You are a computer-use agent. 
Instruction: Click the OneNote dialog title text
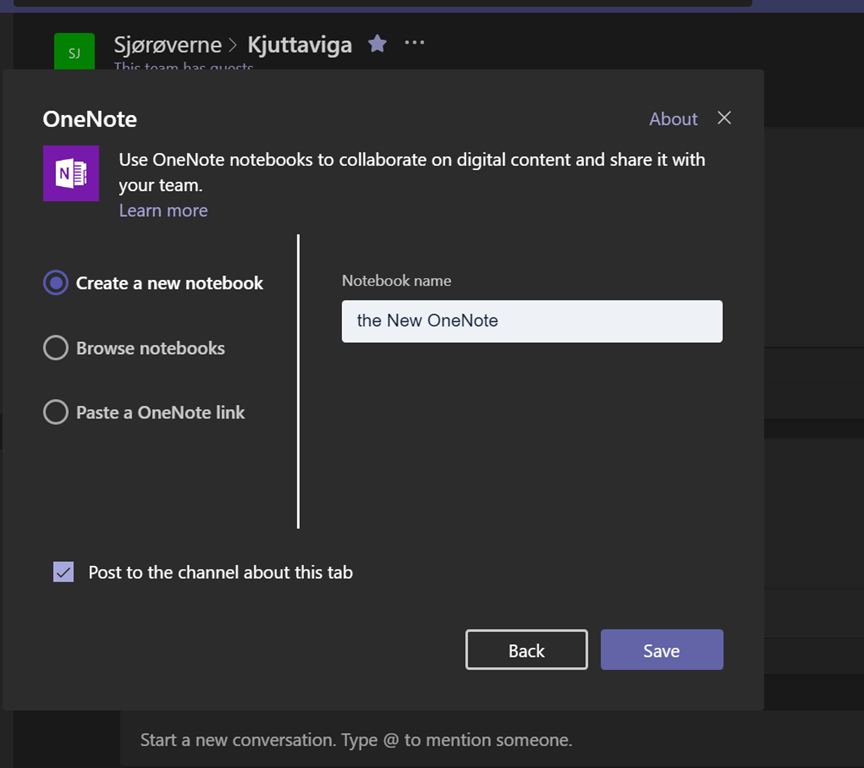click(x=90, y=119)
